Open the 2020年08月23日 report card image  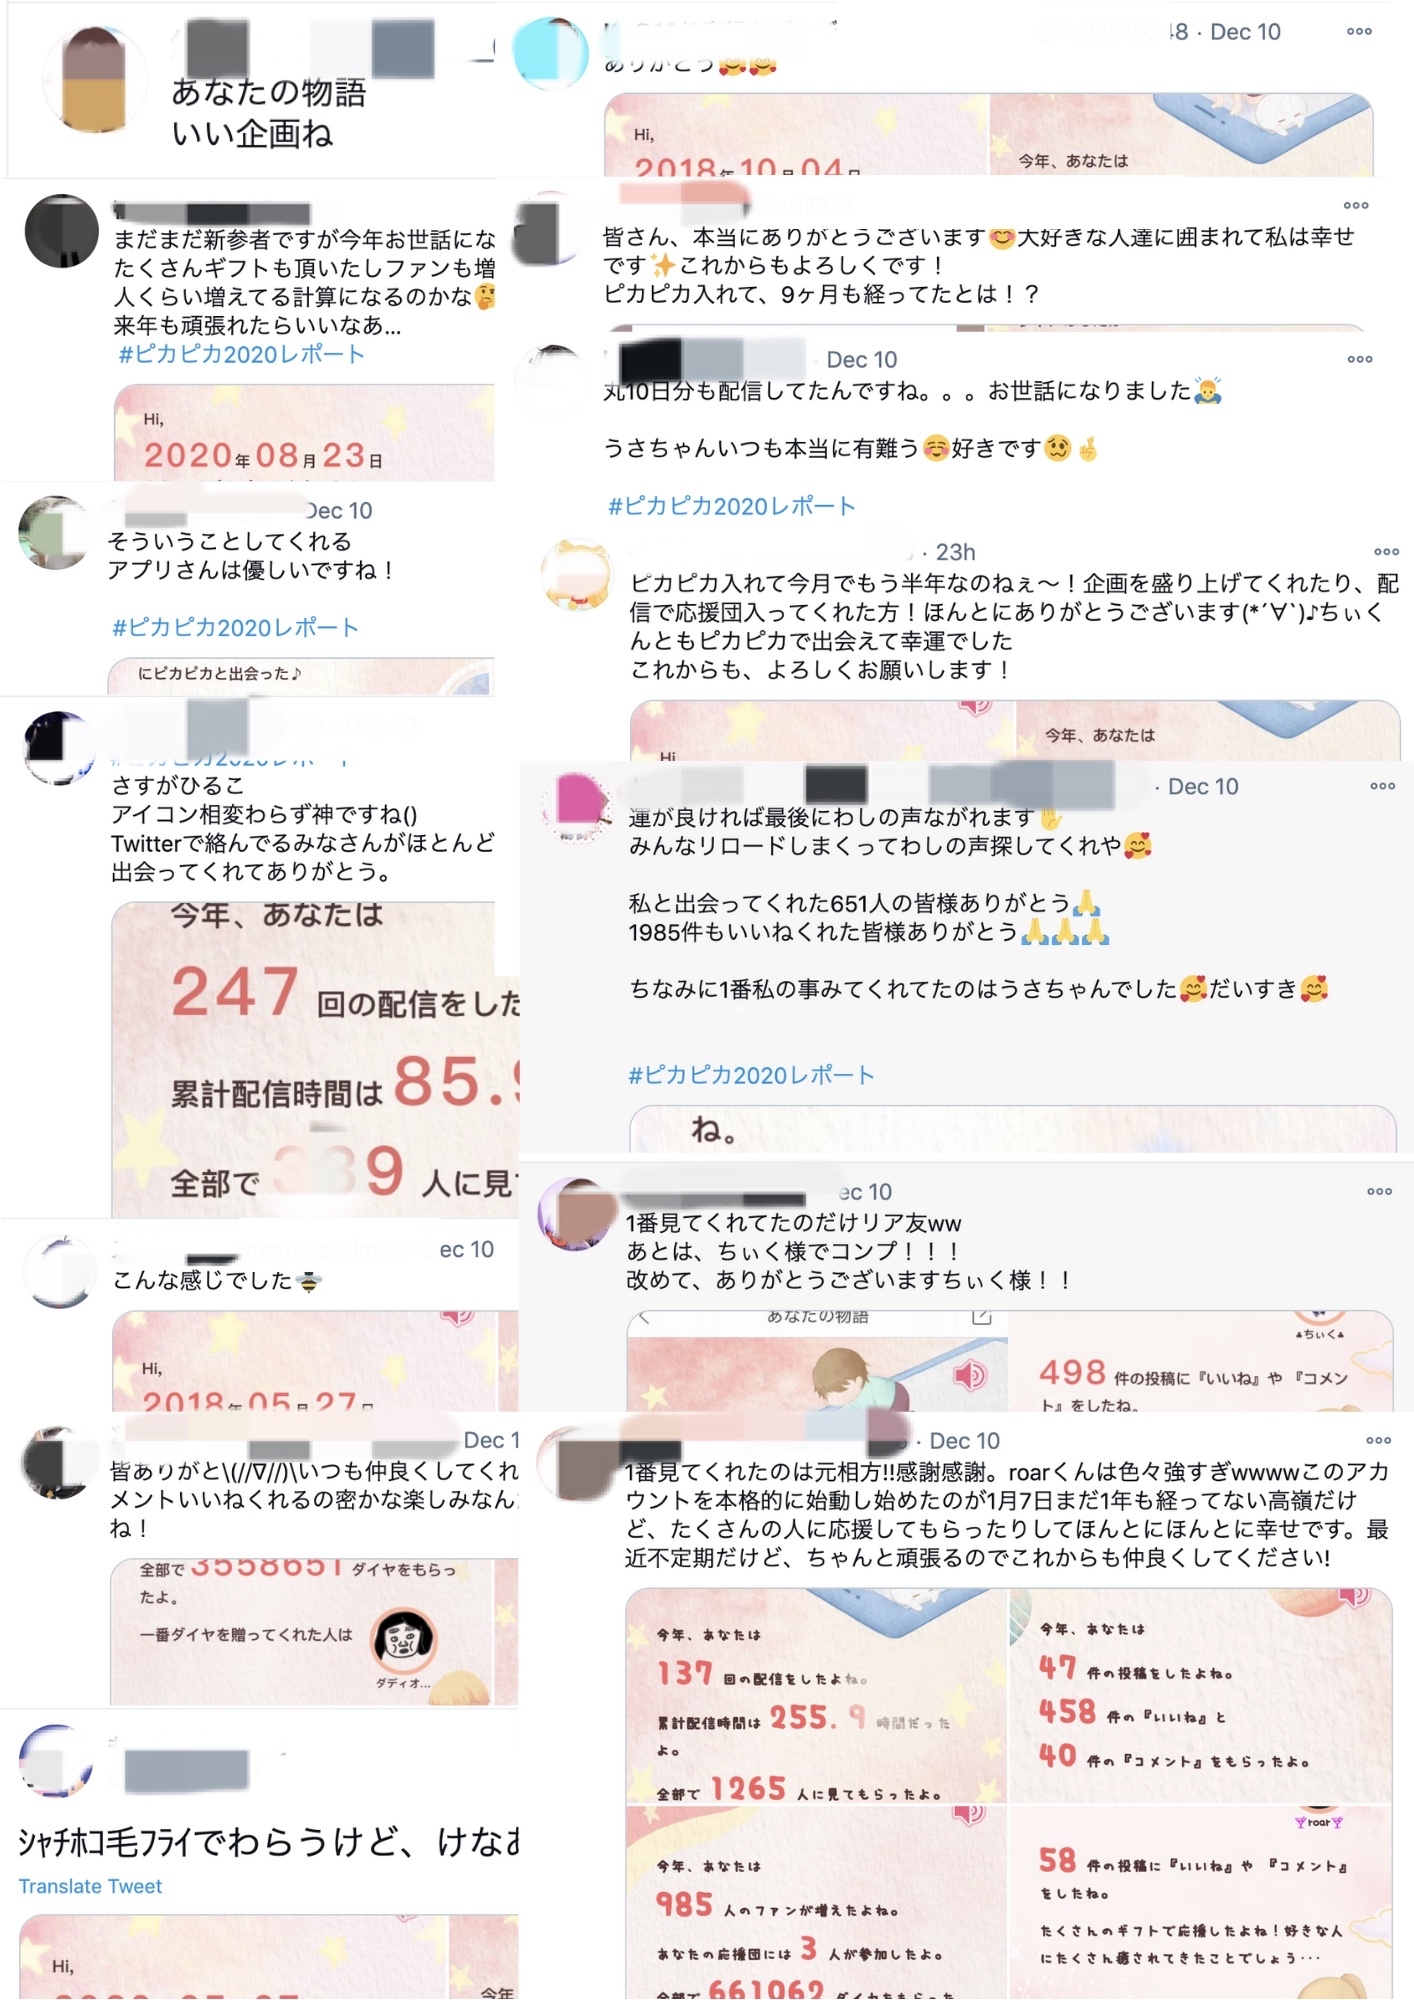(304, 432)
